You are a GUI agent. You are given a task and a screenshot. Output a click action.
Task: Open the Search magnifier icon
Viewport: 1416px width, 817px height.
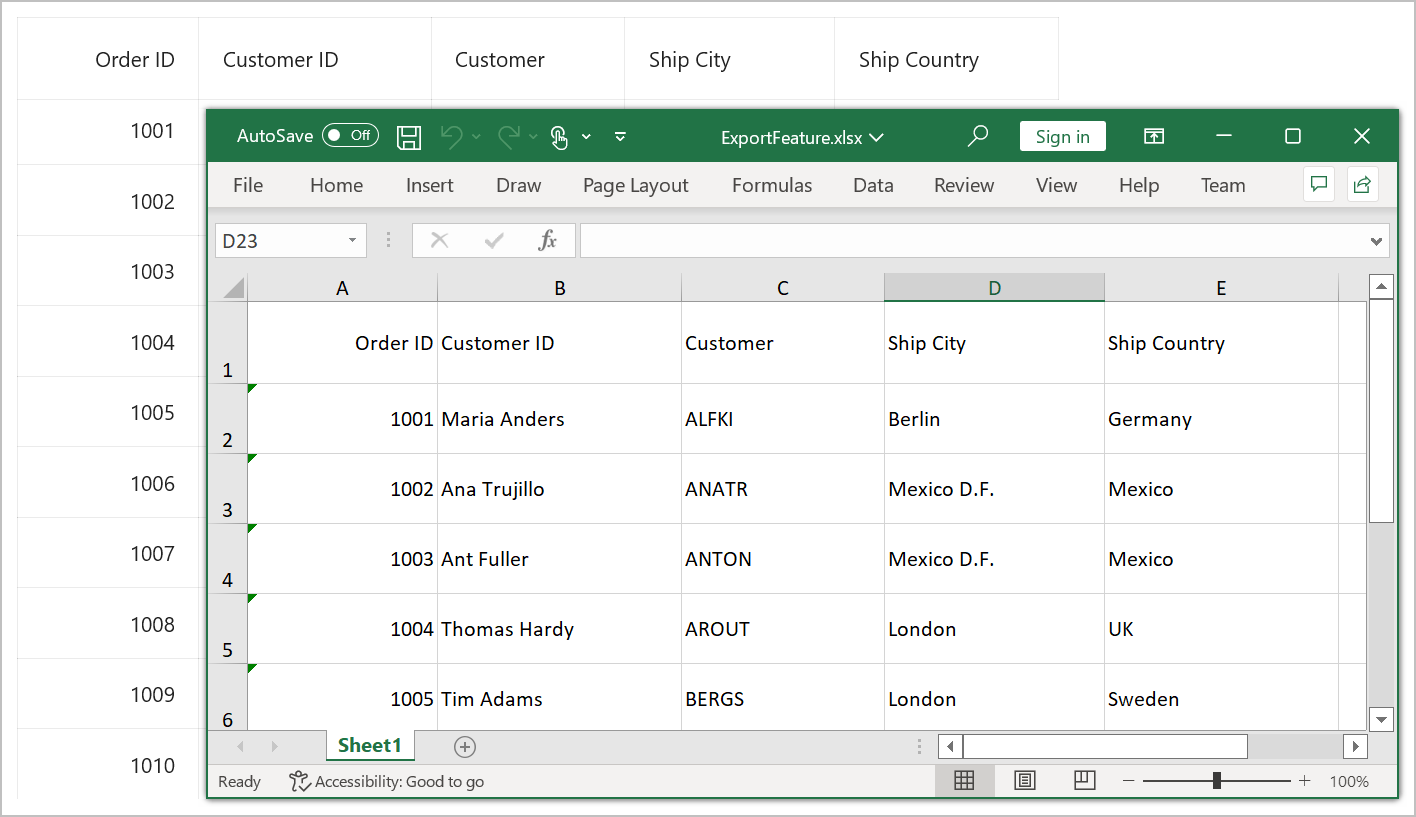tap(978, 136)
